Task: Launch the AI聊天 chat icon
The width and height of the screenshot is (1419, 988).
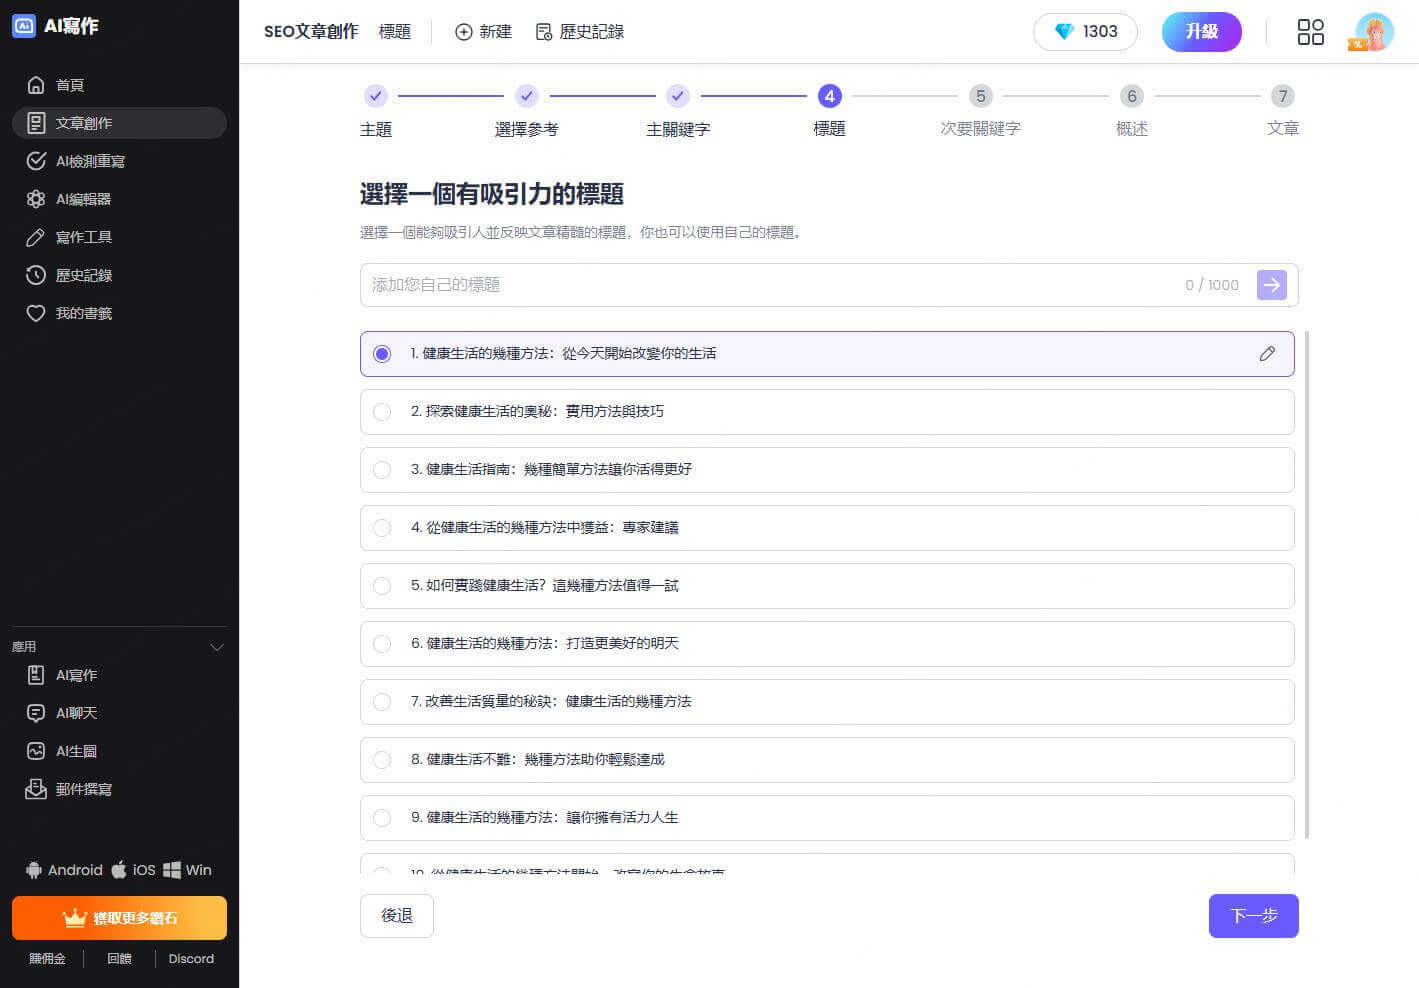Action: point(36,713)
